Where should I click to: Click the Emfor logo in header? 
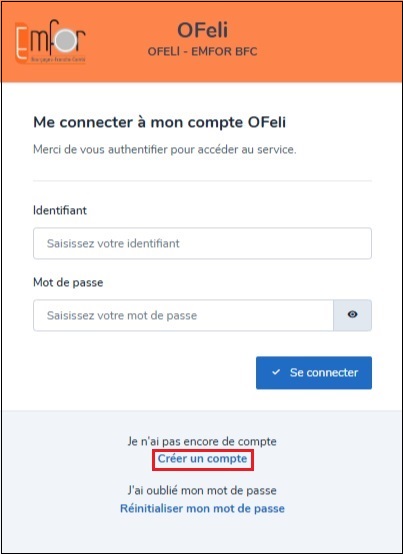[51, 42]
